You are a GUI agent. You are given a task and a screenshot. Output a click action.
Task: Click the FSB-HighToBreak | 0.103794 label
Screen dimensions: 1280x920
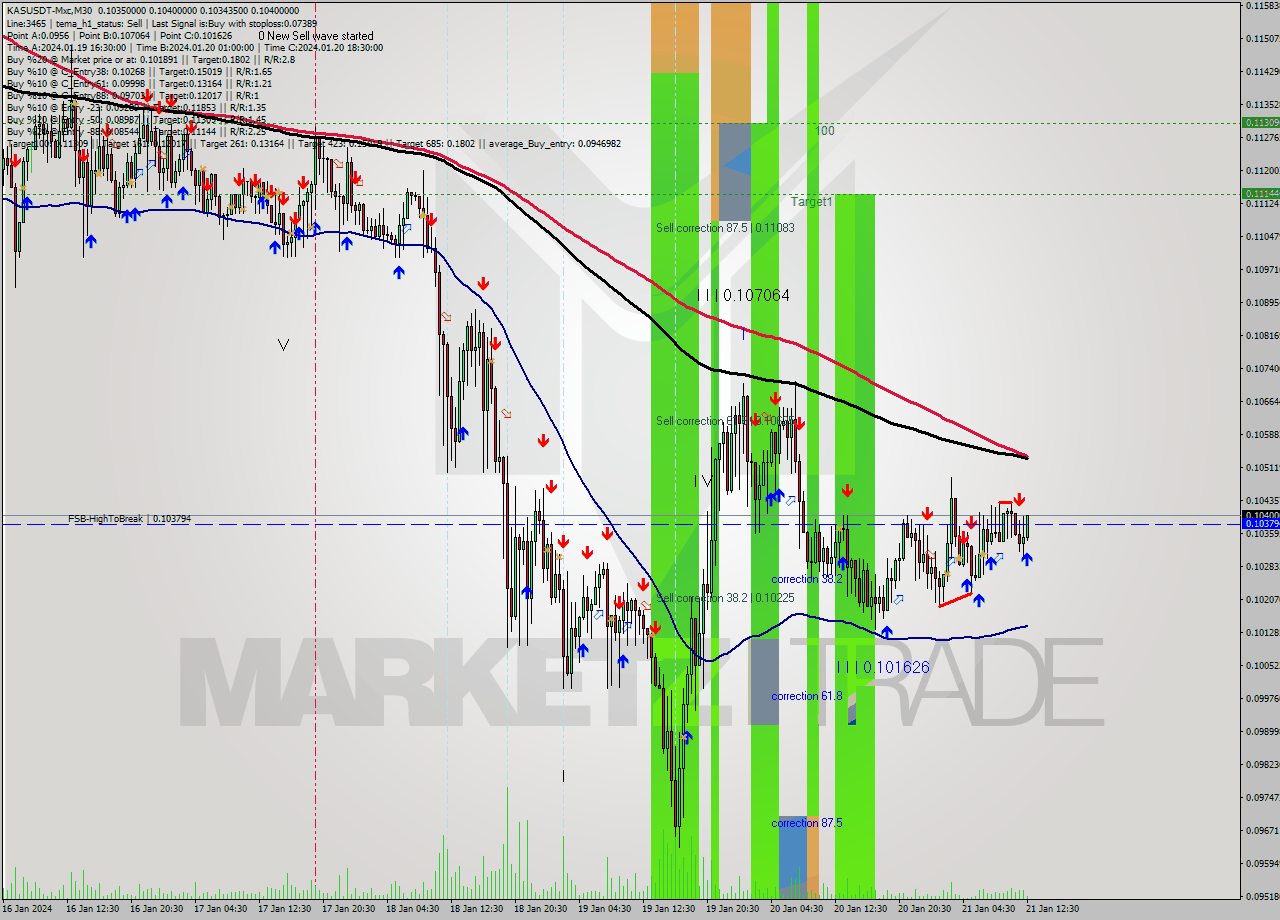[129, 519]
